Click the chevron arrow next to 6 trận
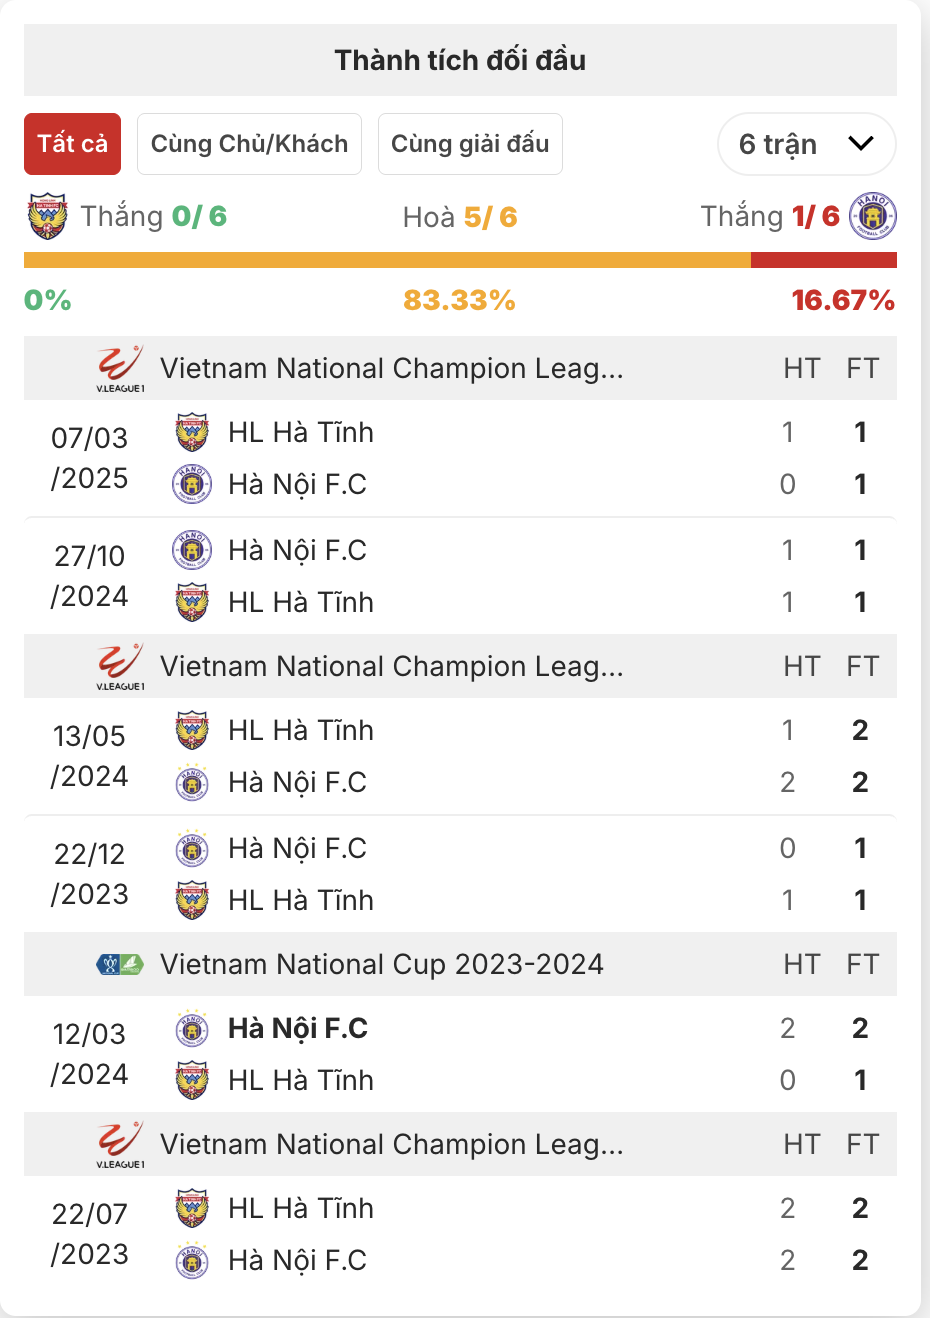 pos(861,144)
